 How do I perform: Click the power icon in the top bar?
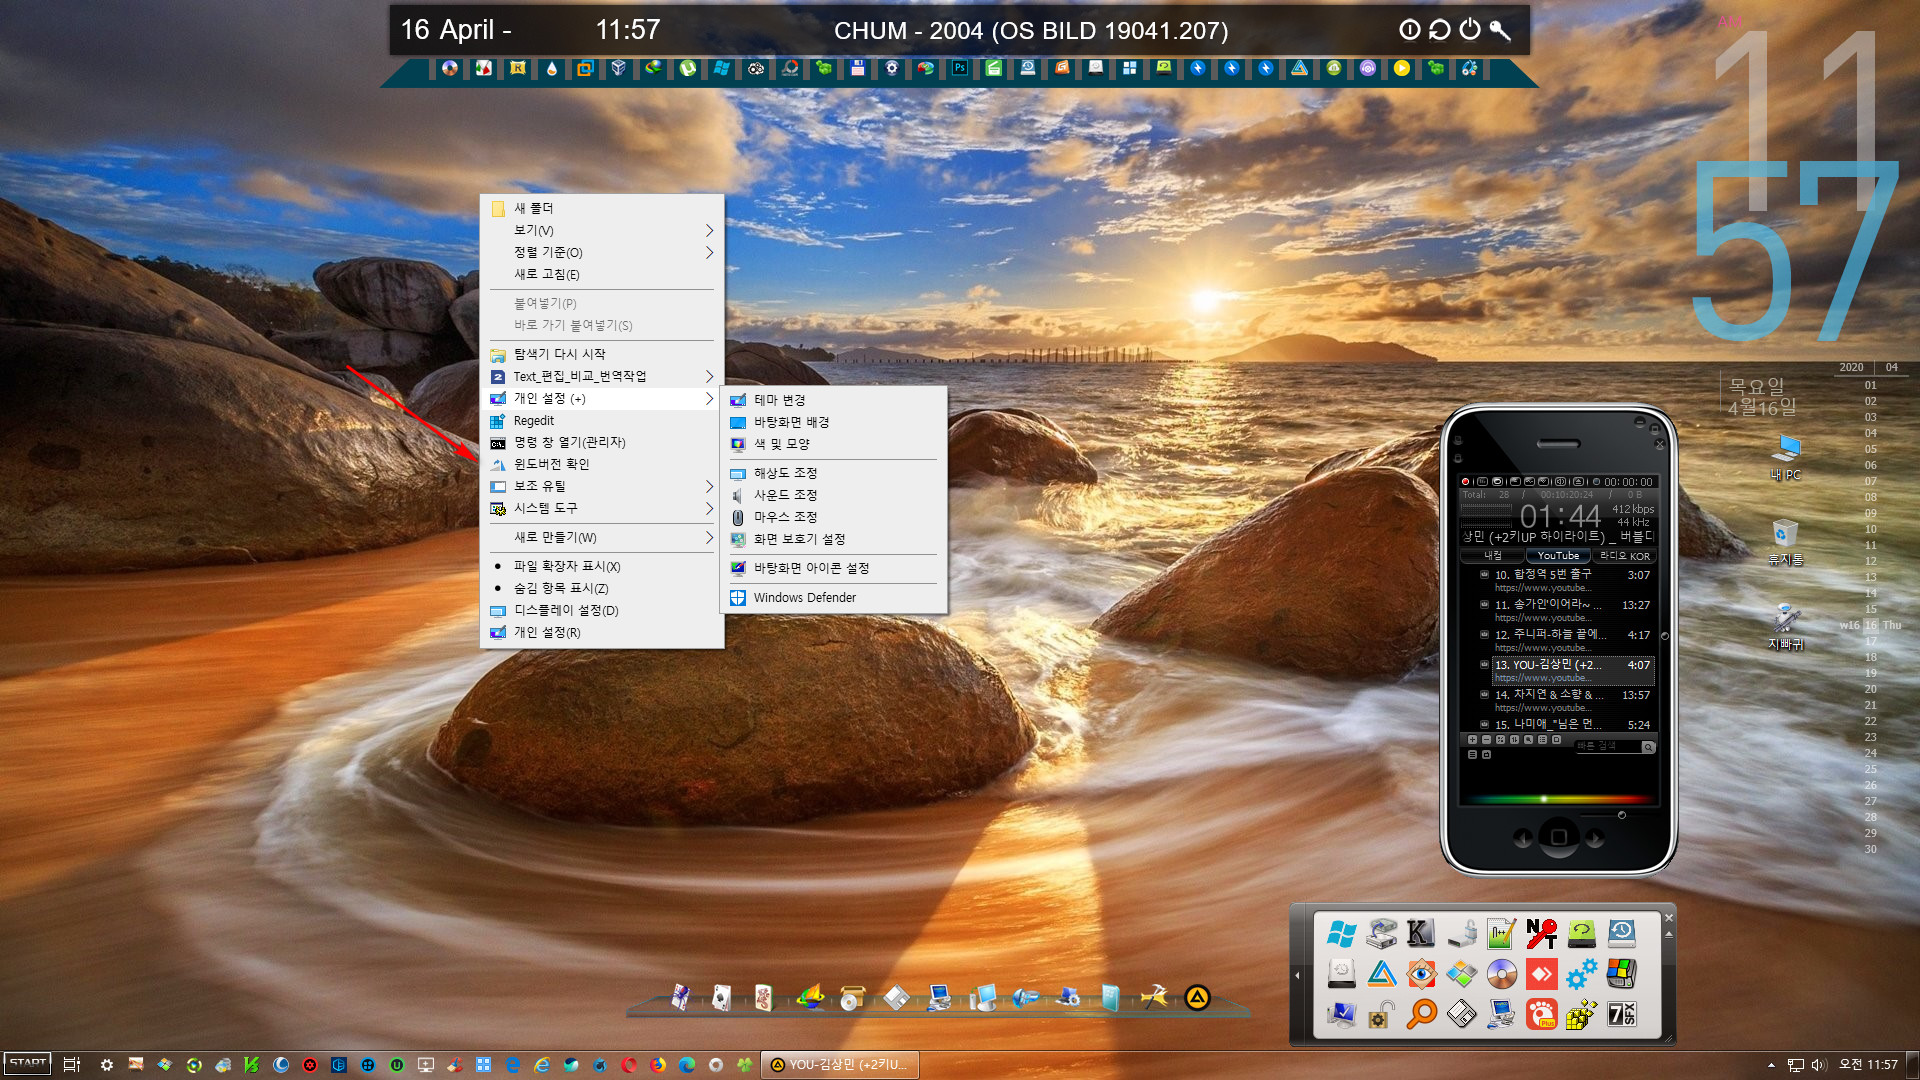coord(1470,30)
